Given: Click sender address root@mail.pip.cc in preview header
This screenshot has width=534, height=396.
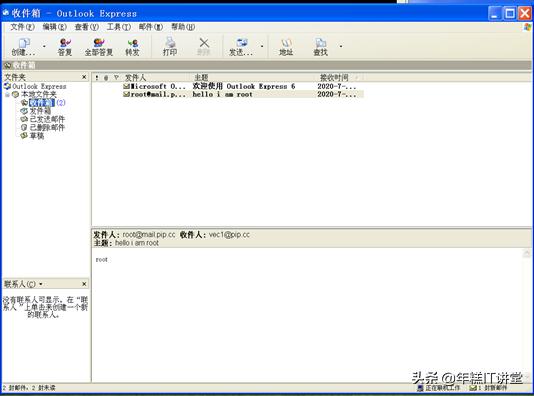Looking at the screenshot, I should 149,235.
